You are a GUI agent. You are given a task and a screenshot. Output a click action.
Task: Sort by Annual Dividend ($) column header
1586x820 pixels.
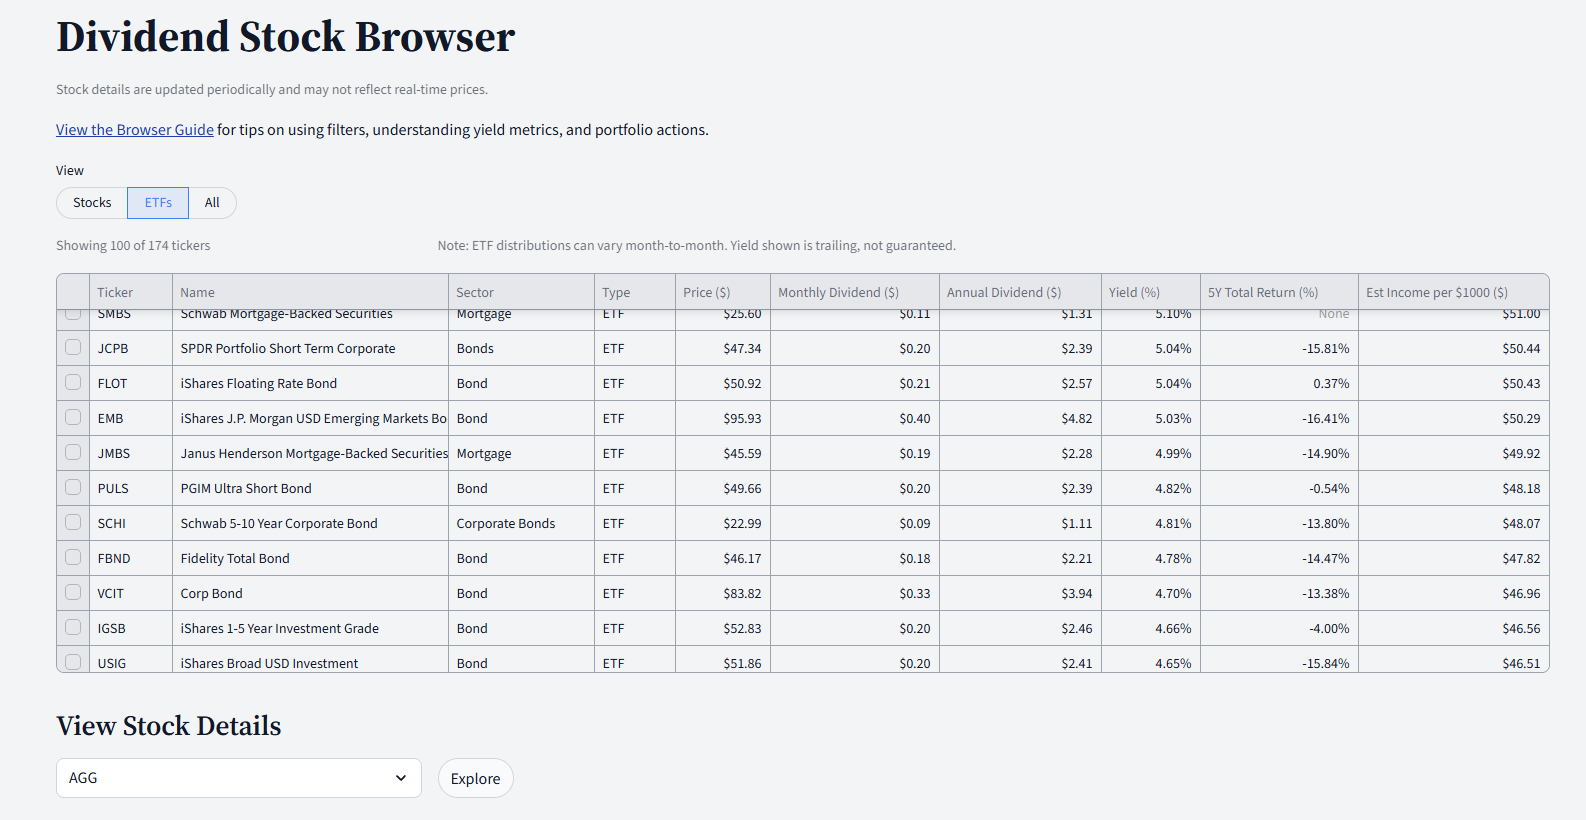(1020, 292)
